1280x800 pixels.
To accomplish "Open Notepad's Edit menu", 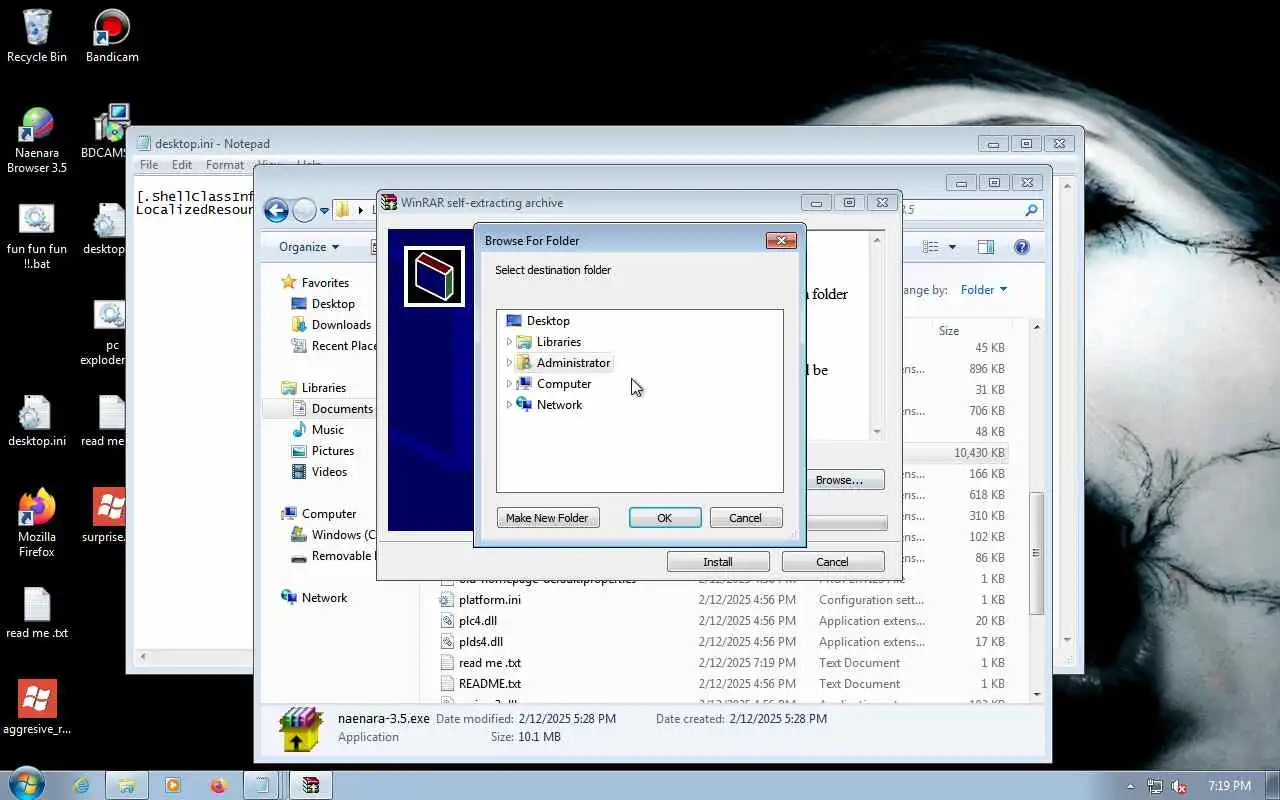I will tap(182, 165).
